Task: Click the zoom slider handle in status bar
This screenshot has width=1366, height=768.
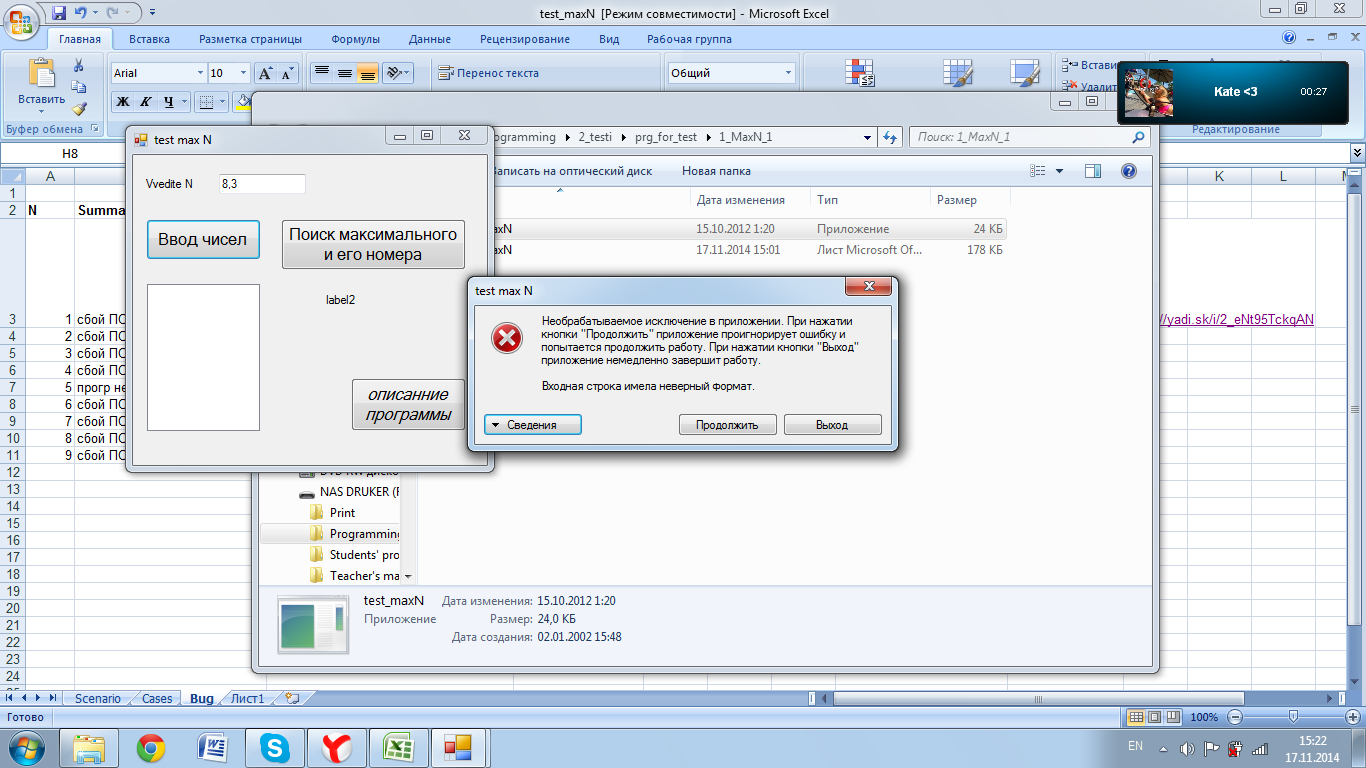Action: [1293, 717]
